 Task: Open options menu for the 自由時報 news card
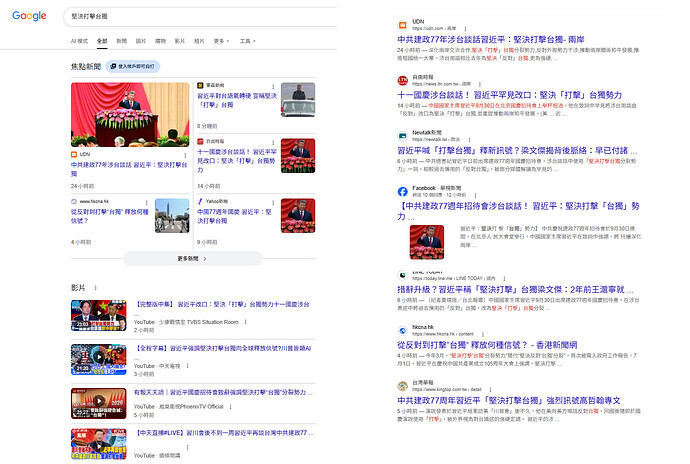pyautogui.click(x=273, y=142)
